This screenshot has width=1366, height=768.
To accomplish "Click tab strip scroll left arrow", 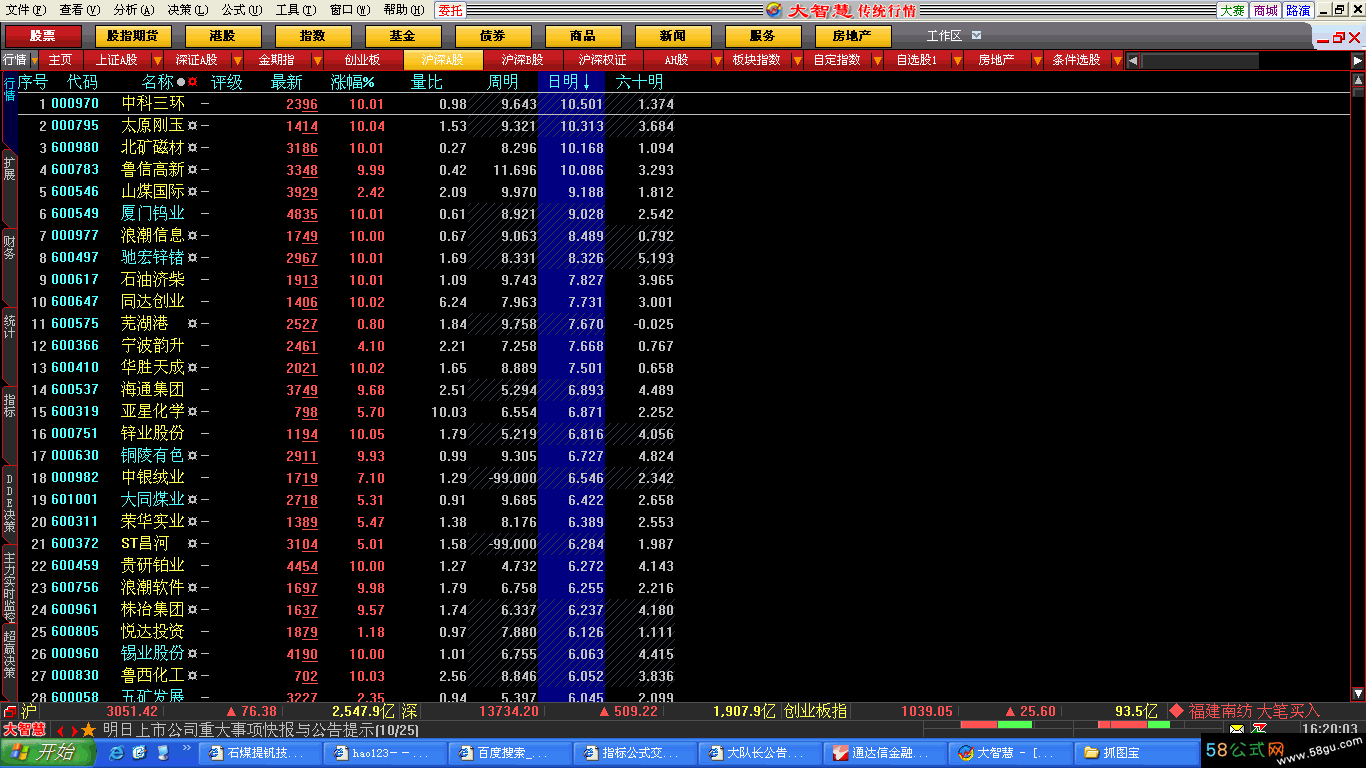I will [x=1133, y=60].
